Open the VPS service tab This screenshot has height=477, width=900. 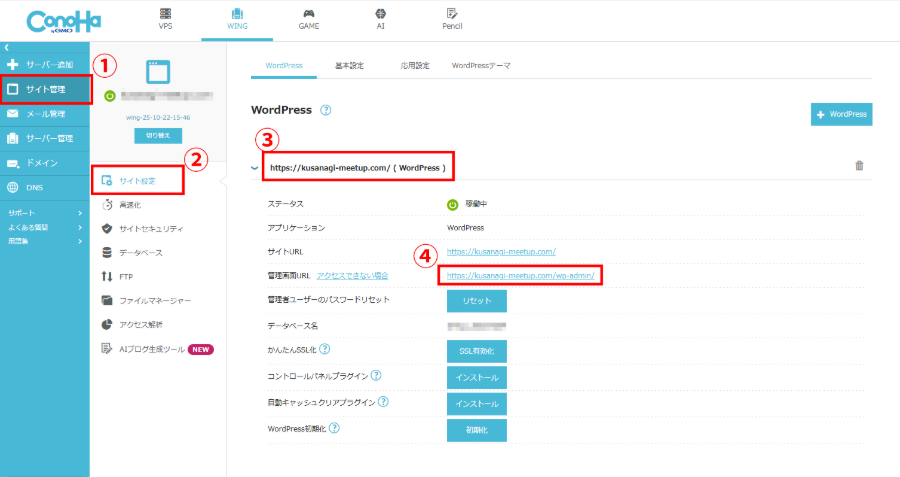tap(164, 19)
